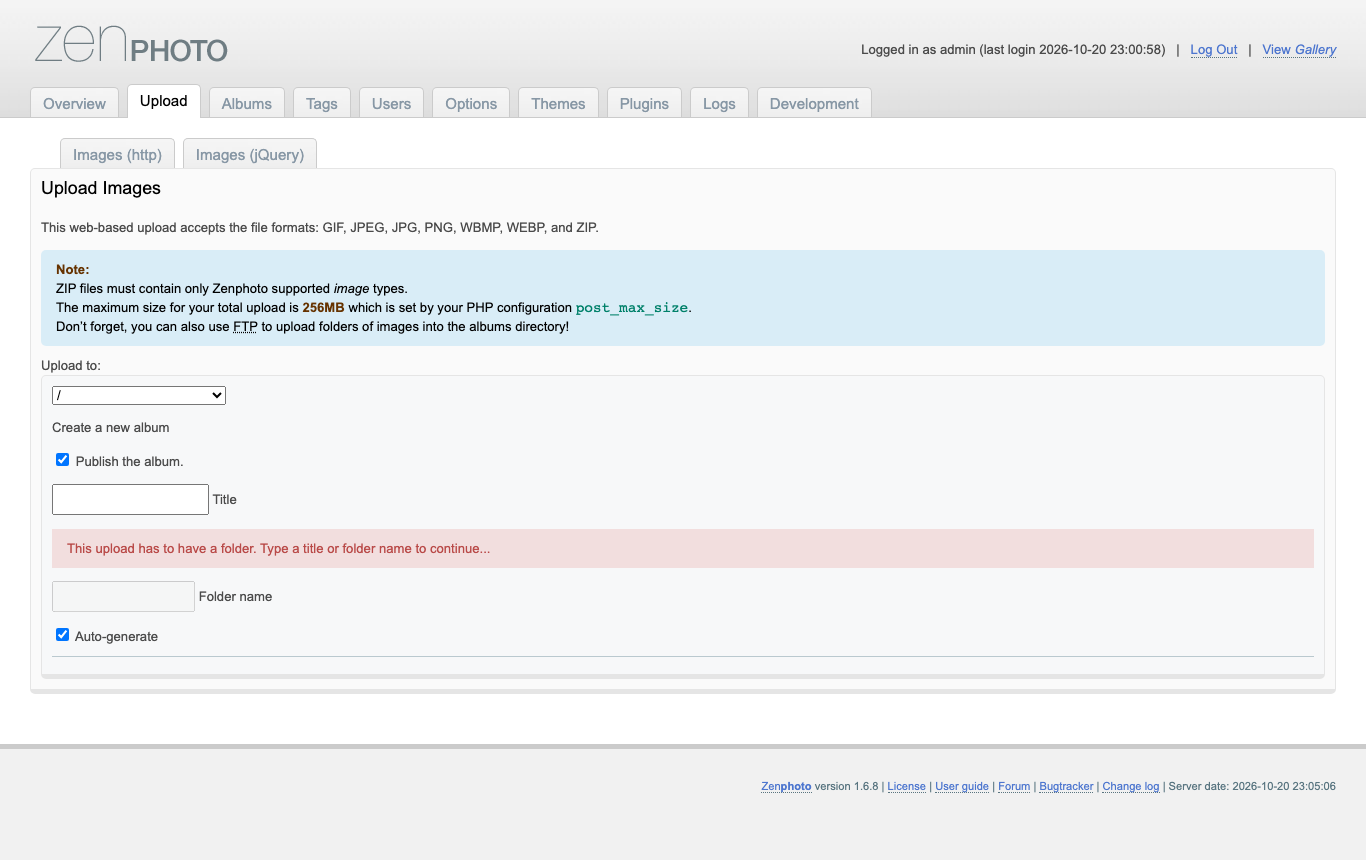Open the Themes tab
The height and width of the screenshot is (860, 1366).
[x=558, y=103]
